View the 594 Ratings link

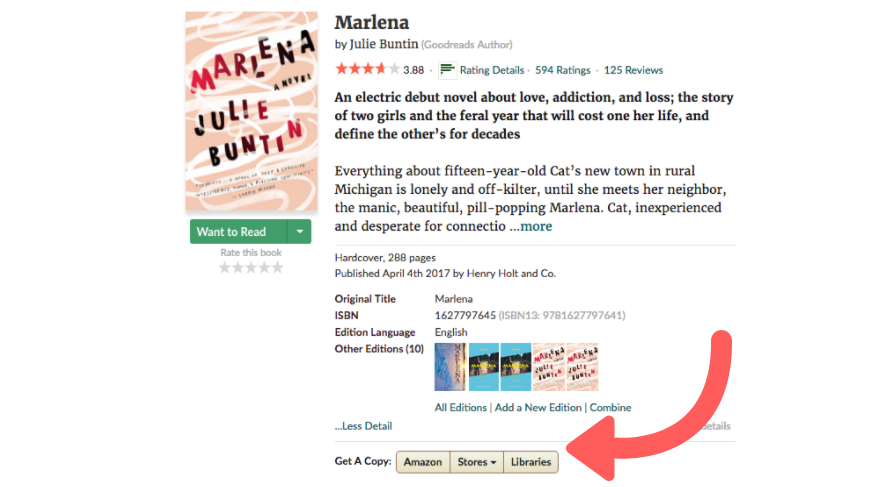[x=563, y=70]
